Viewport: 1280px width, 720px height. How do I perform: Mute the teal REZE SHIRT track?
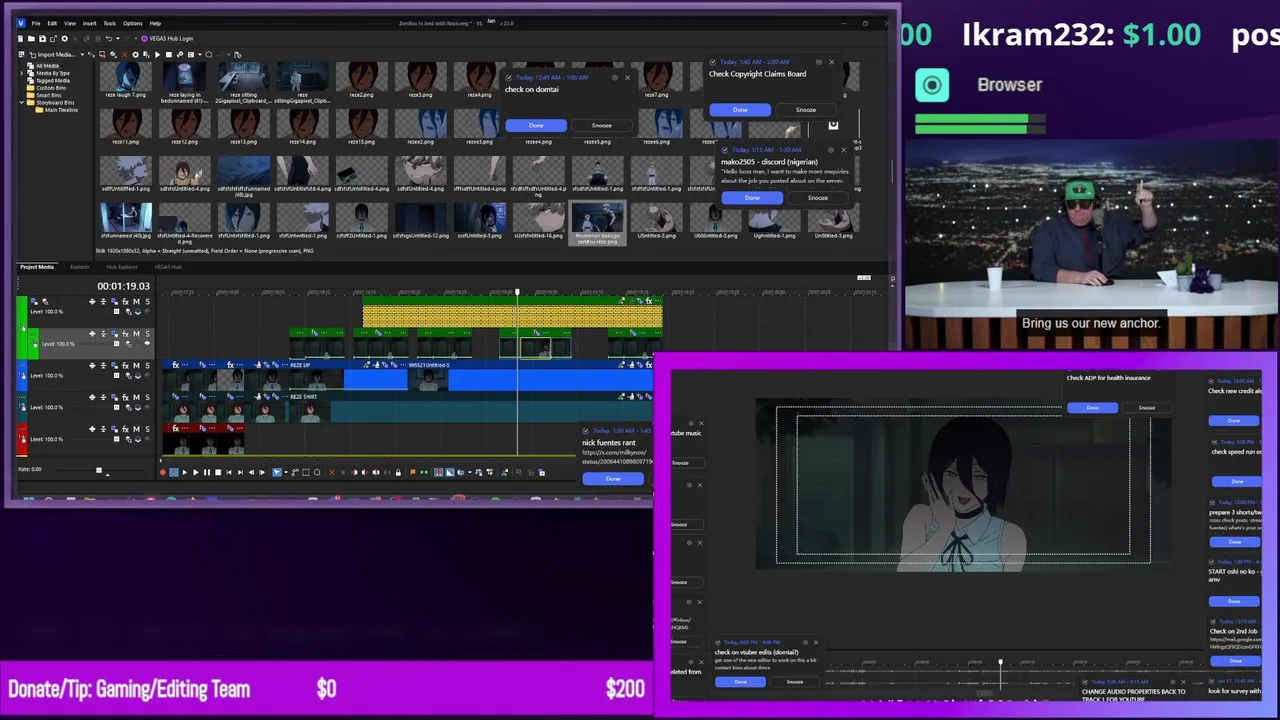coord(136,398)
